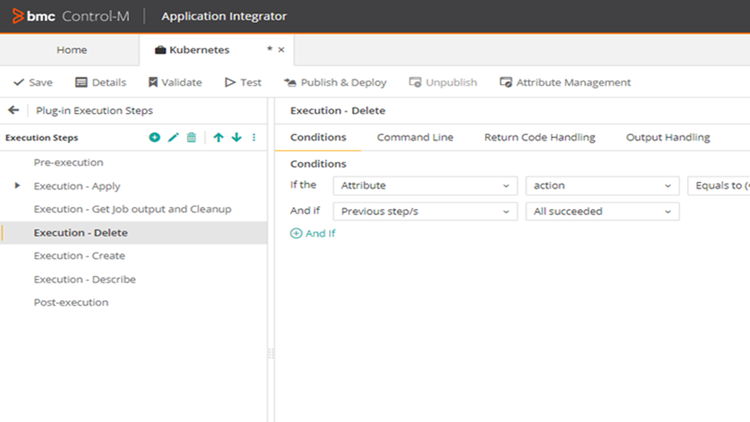The width and height of the screenshot is (750, 422).
Task: Open execution steps more options menu
Action: (254, 137)
